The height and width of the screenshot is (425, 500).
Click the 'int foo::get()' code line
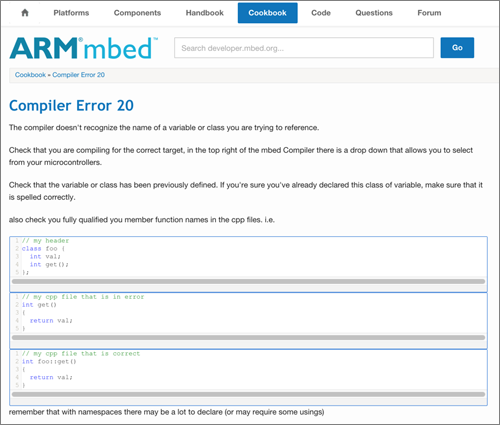click(x=49, y=361)
